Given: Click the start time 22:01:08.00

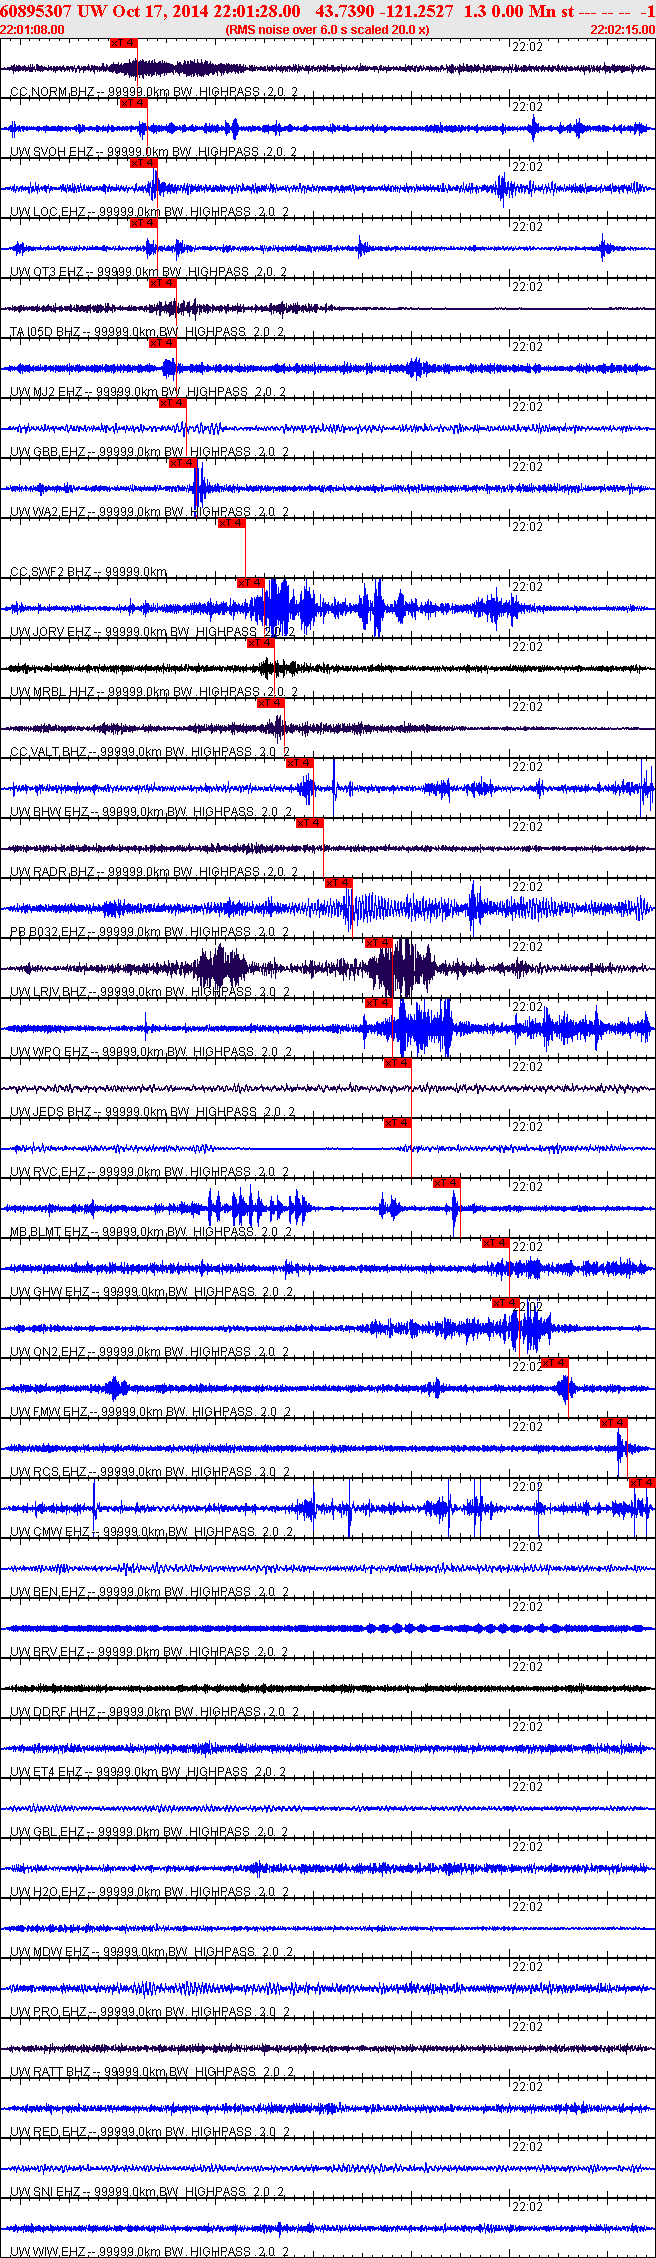Looking at the screenshot, I should [x=33, y=30].
